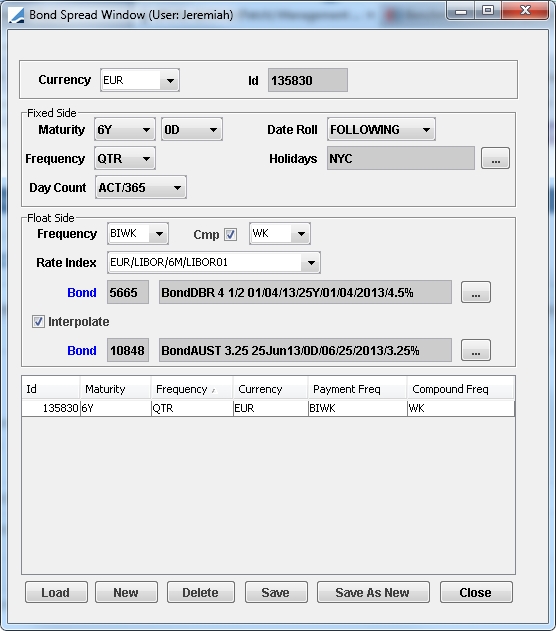Open the bond 10848 selector ellipsis button
The width and height of the screenshot is (556, 631).
[x=476, y=350]
